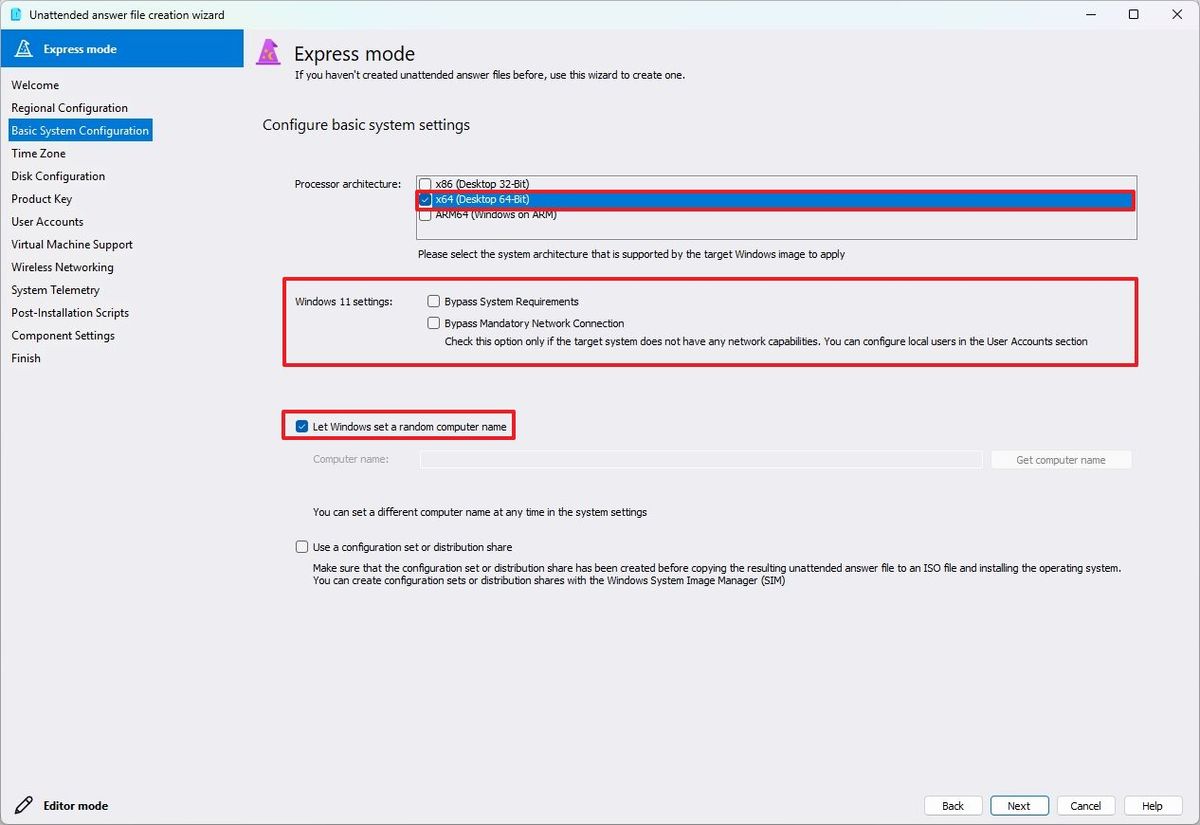Switch to Disk Configuration
The image size is (1200, 825).
(57, 176)
